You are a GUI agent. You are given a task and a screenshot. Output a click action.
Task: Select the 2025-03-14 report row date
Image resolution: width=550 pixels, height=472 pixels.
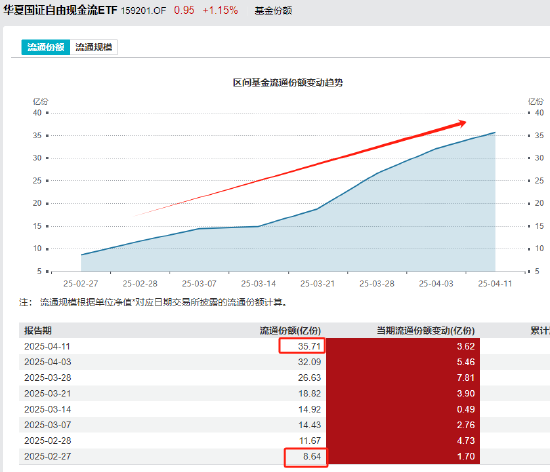tap(47, 409)
